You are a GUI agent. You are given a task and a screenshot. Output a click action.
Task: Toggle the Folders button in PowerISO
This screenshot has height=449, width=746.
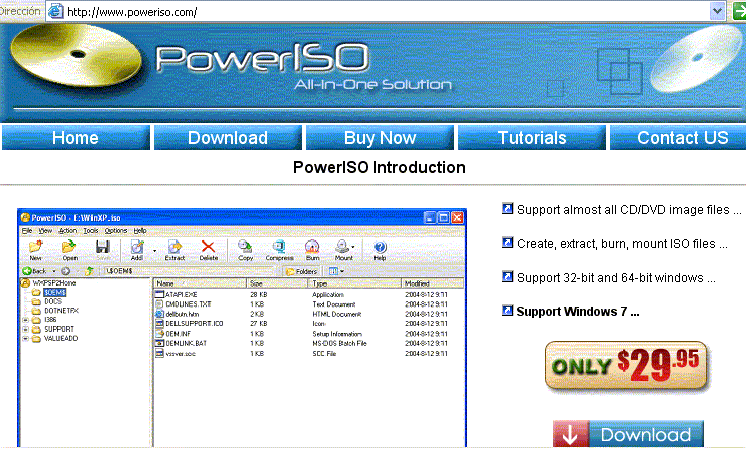(301, 271)
